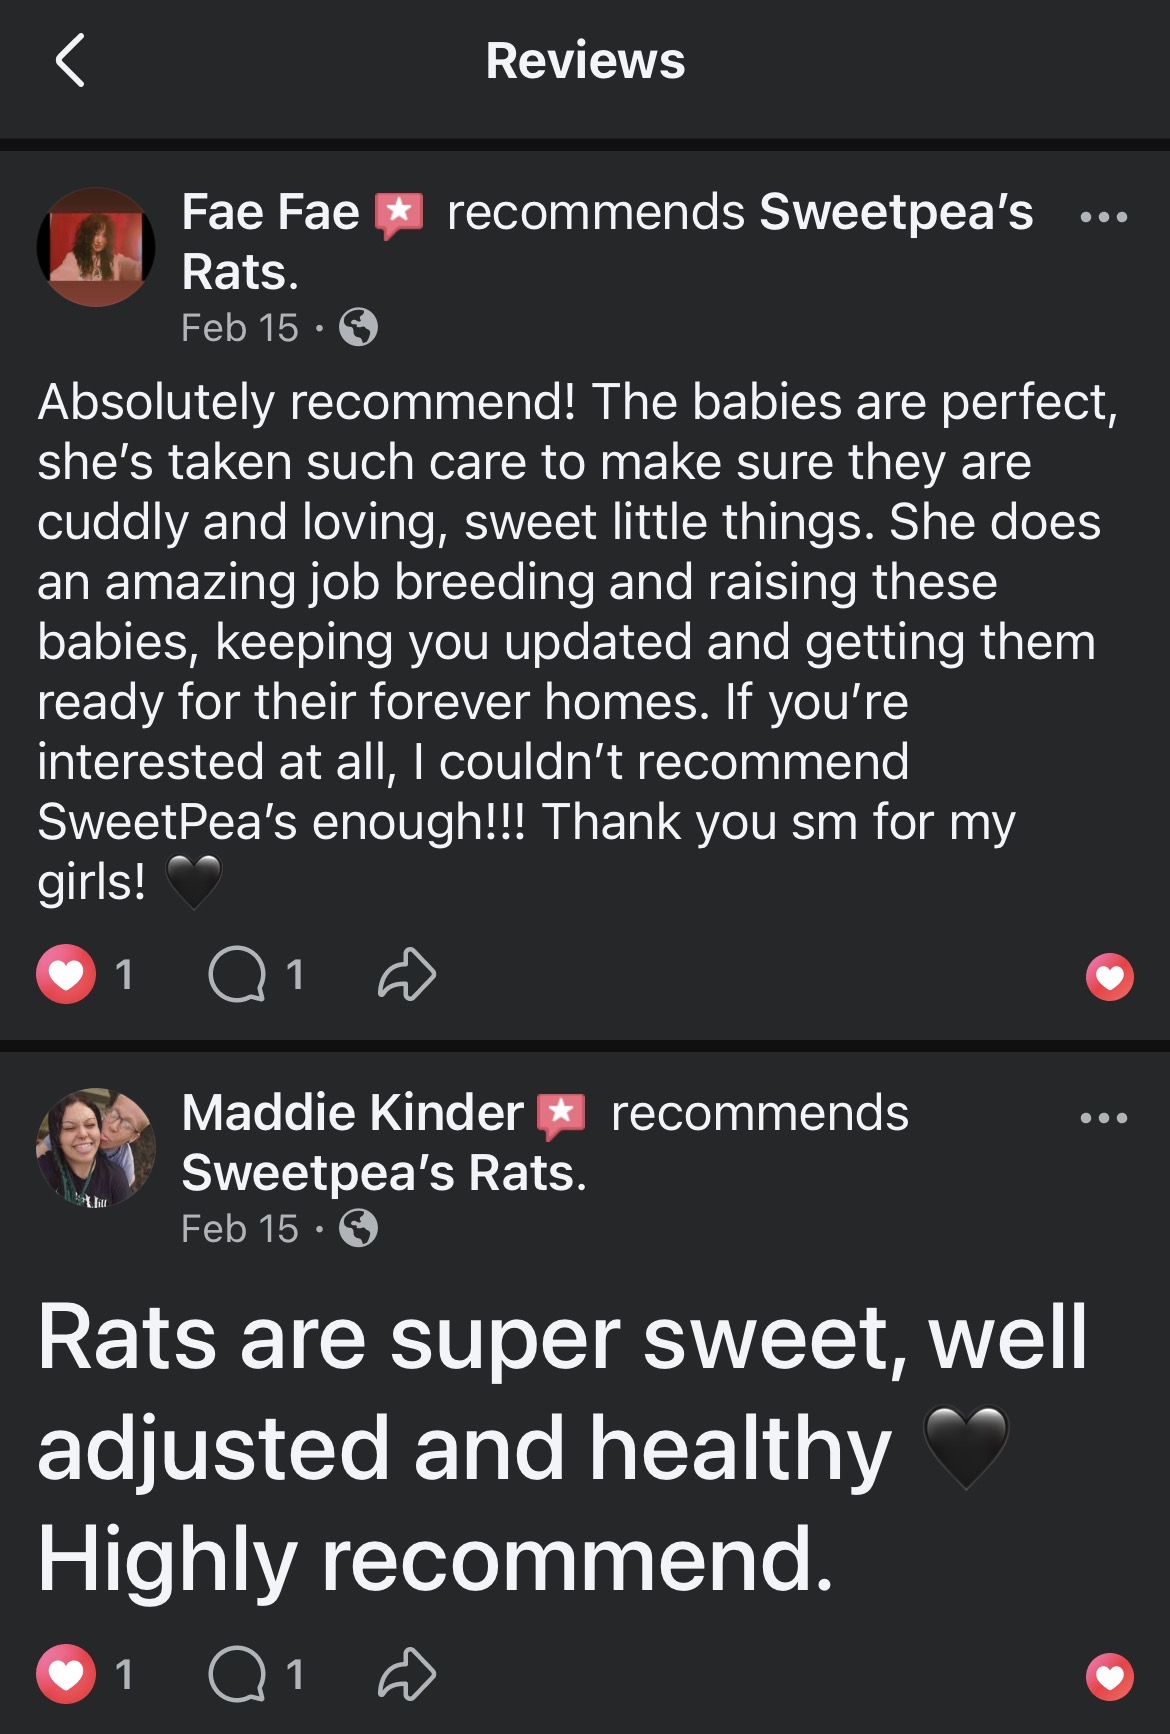Open more options on Maddie Kinder's review
Image resolution: width=1170 pixels, height=1734 pixels.
tap(1104, 1117)
